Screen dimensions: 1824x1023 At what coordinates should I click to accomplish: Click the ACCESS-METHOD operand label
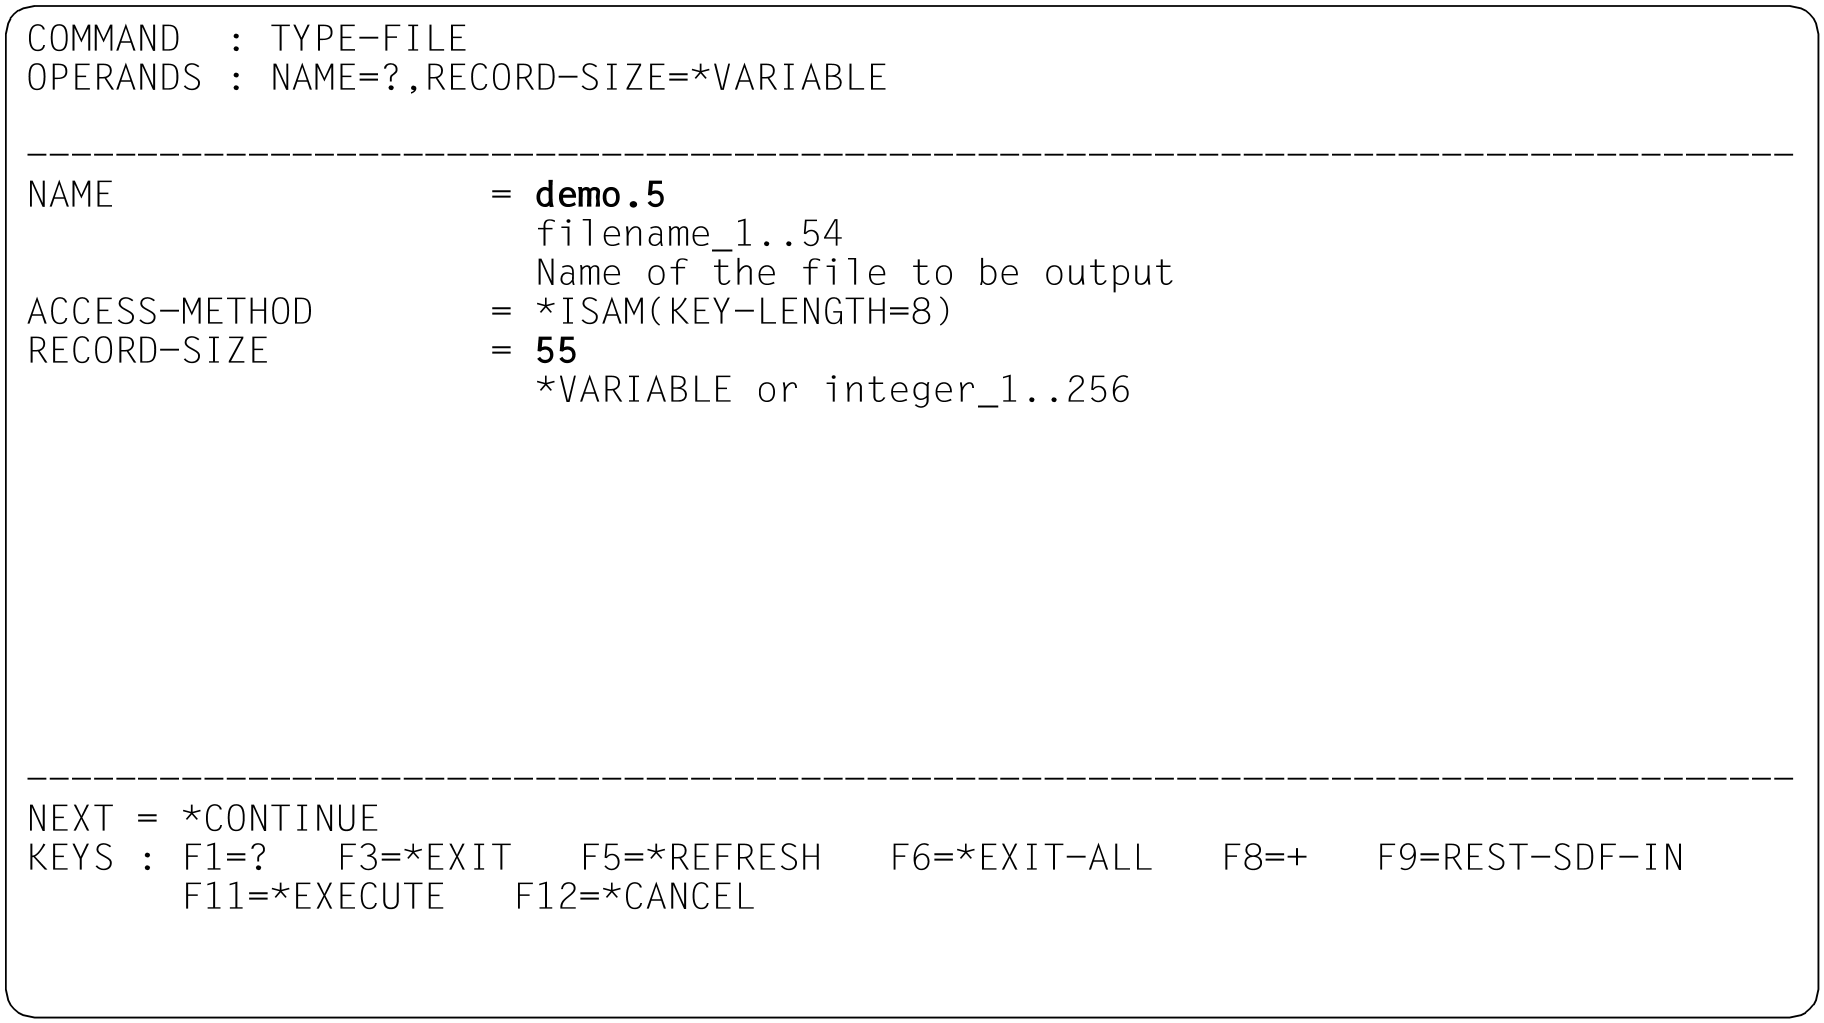point(170,312)
